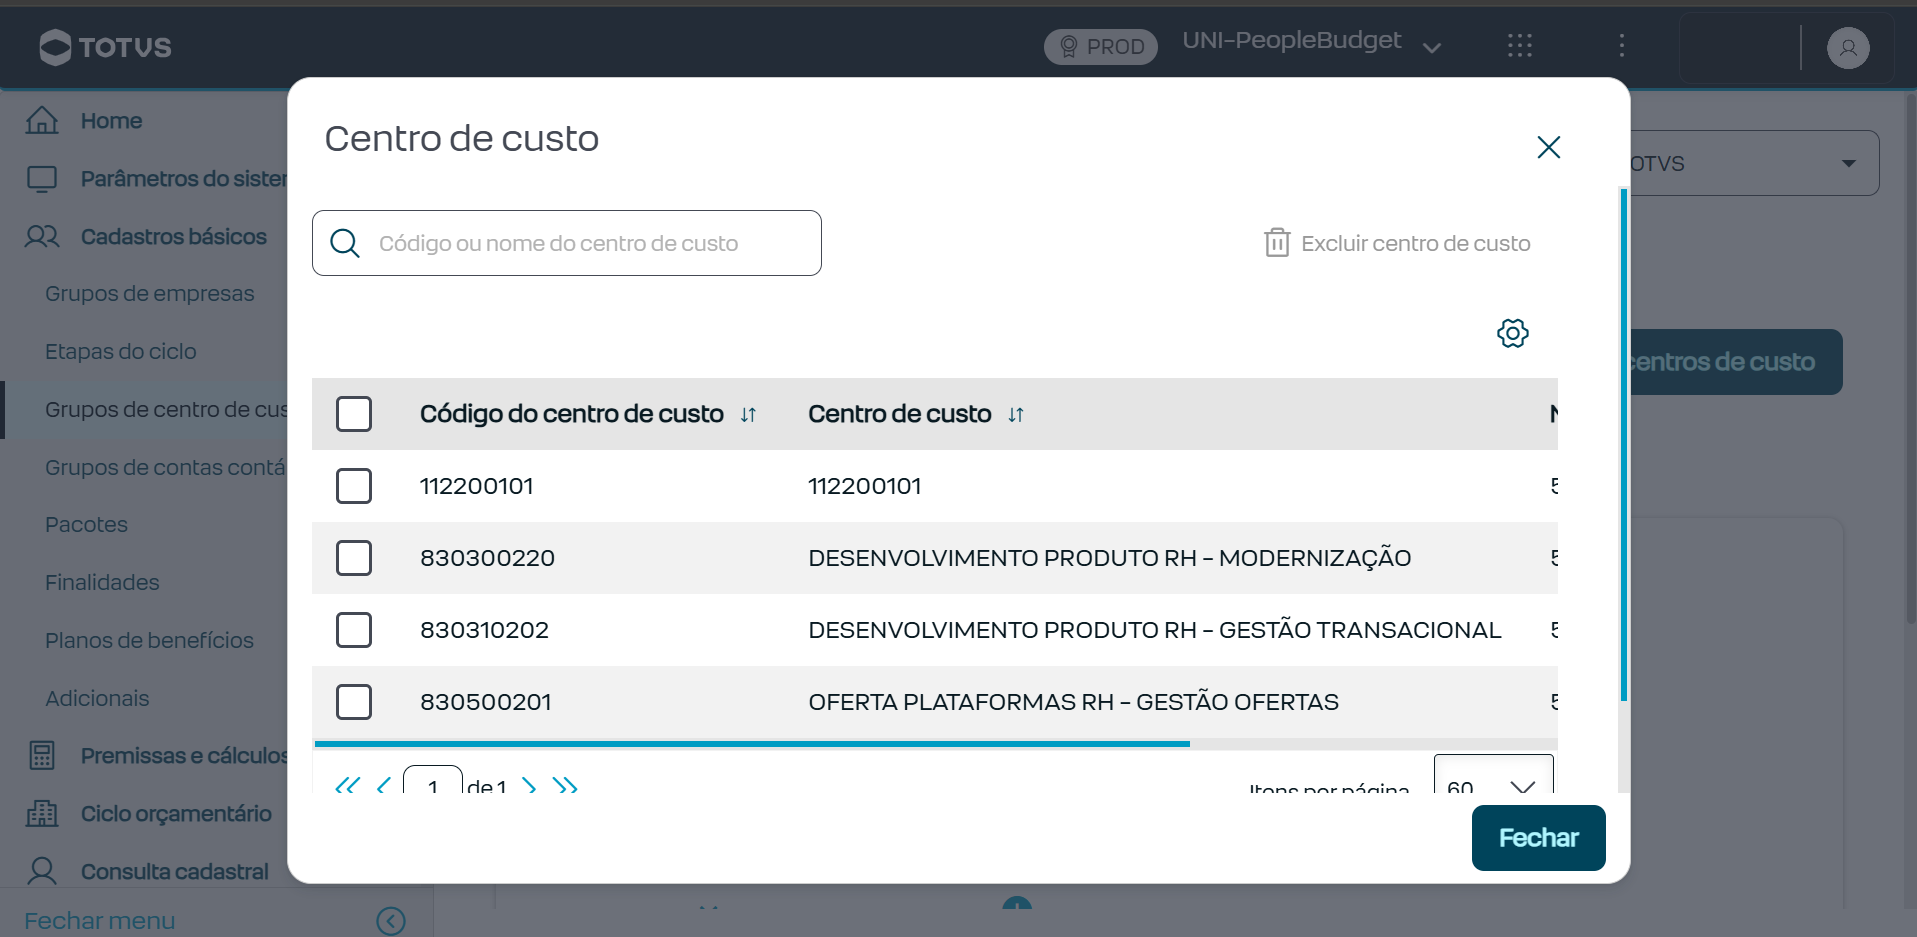Screen dimensions: 1917x937
Task: Click the trash icon for Excluir centro de custo
Action: pos(1276,243)
